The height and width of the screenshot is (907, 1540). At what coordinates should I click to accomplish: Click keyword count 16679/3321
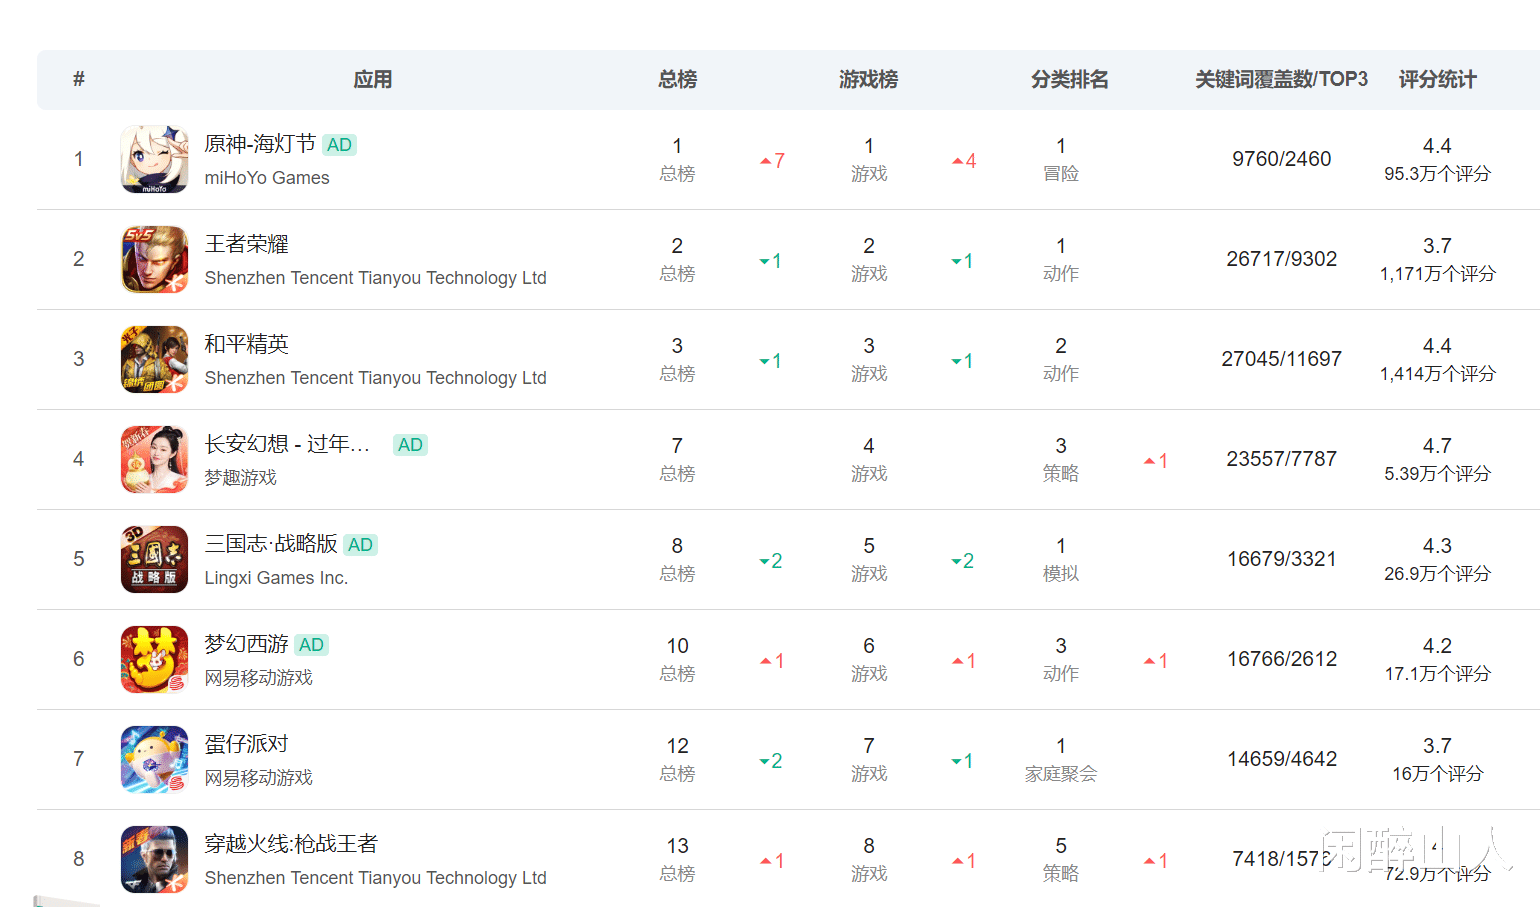point(1282,559)
